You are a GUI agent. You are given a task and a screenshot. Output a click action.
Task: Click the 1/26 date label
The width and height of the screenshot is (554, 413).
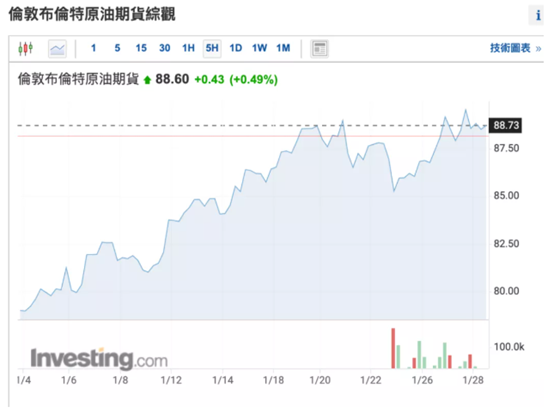422,380
